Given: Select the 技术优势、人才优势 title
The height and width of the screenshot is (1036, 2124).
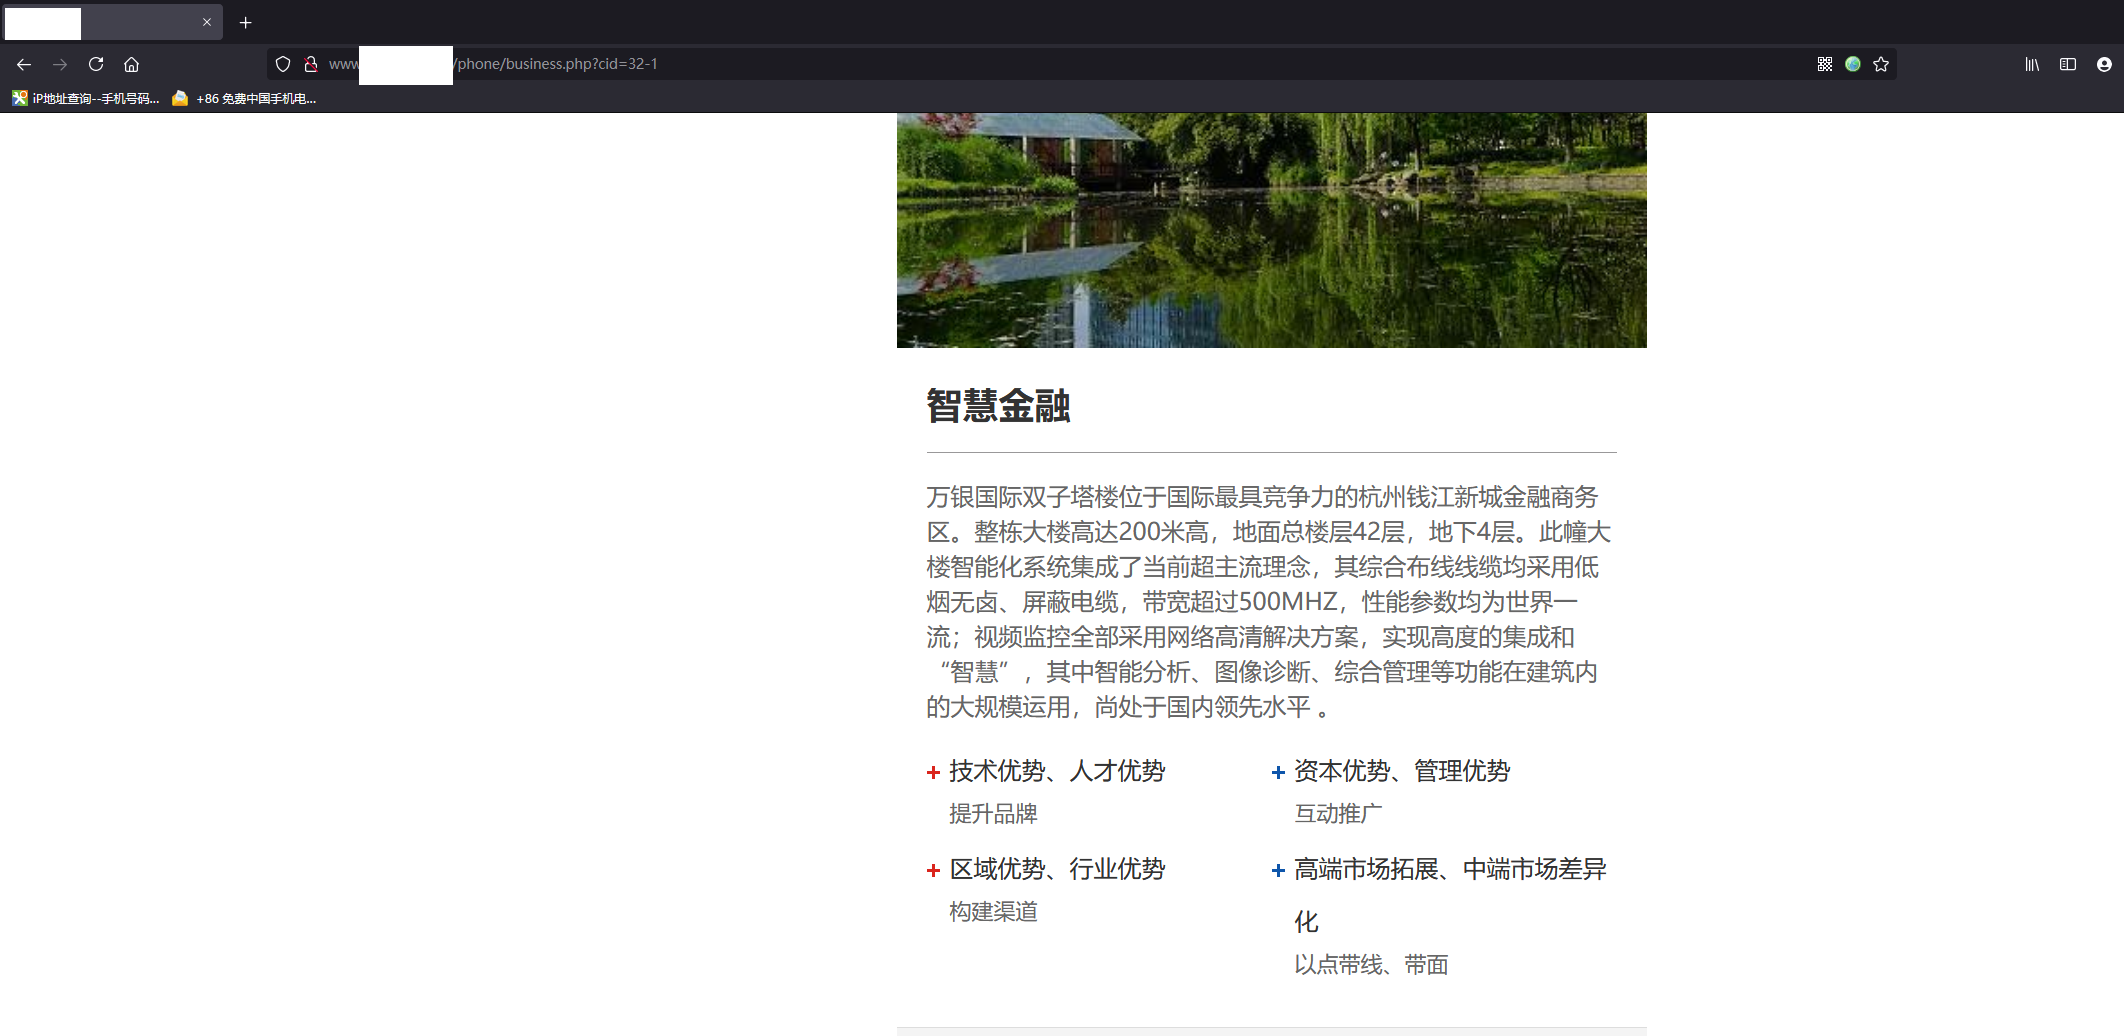Looking at the screenshot, I should coord(1057,771).
